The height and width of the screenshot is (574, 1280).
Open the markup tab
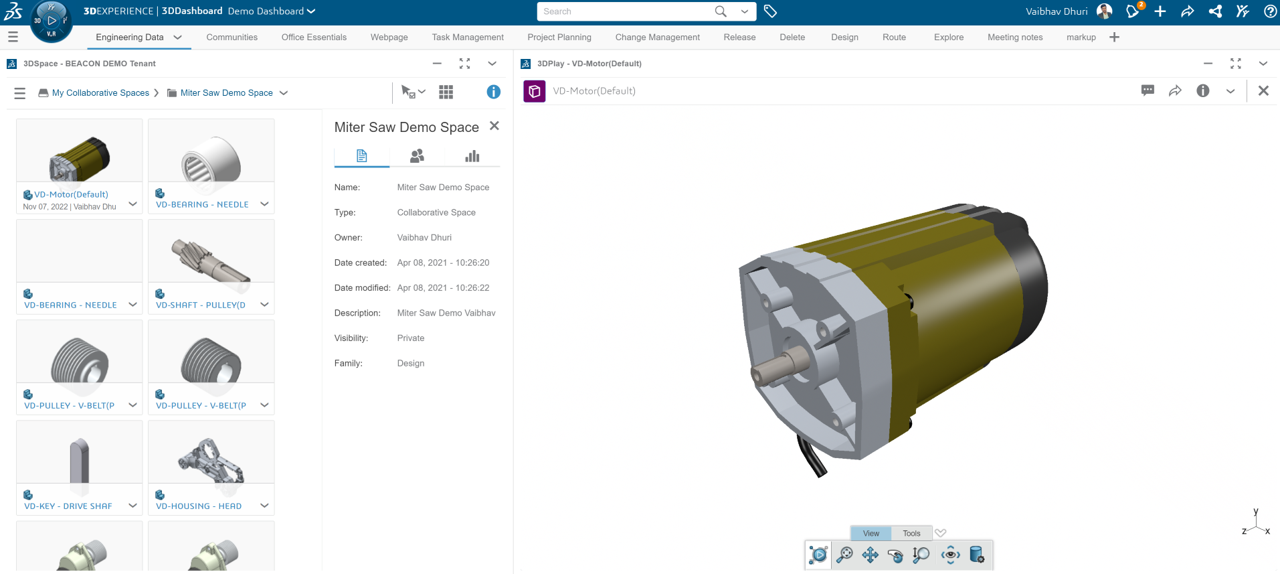(x=1081, y=37)
